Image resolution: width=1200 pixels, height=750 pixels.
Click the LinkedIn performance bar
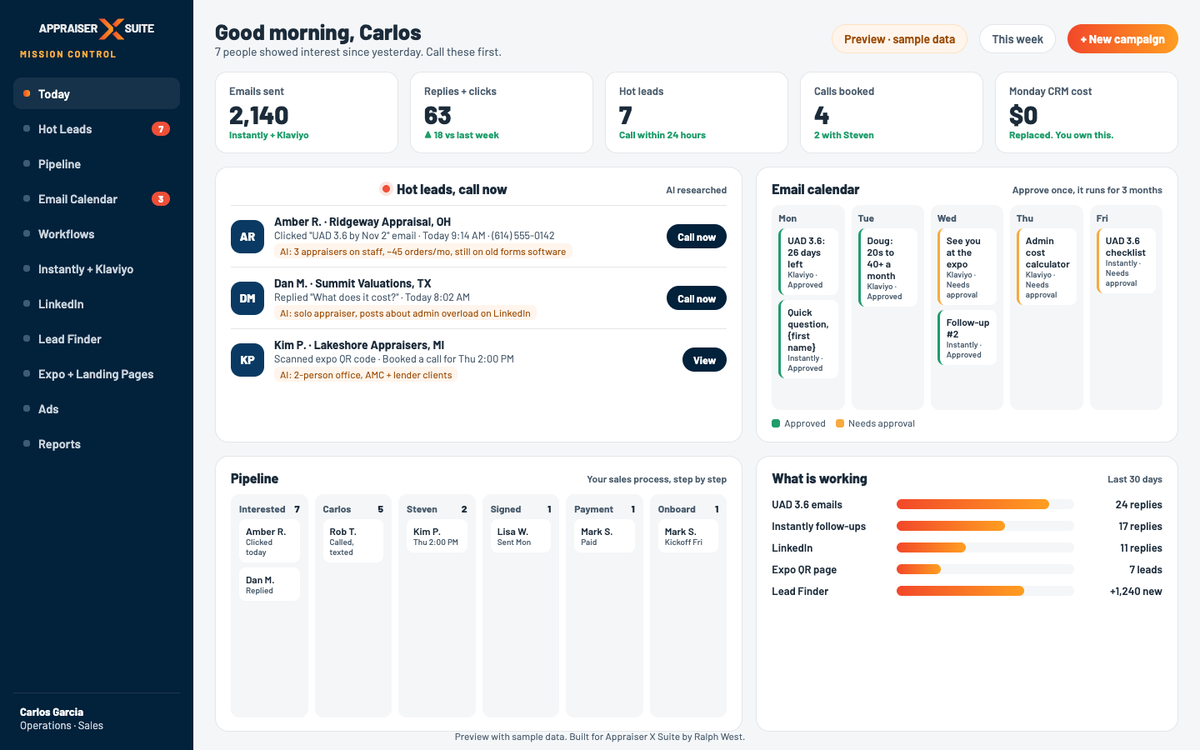[x=985, y=548]
